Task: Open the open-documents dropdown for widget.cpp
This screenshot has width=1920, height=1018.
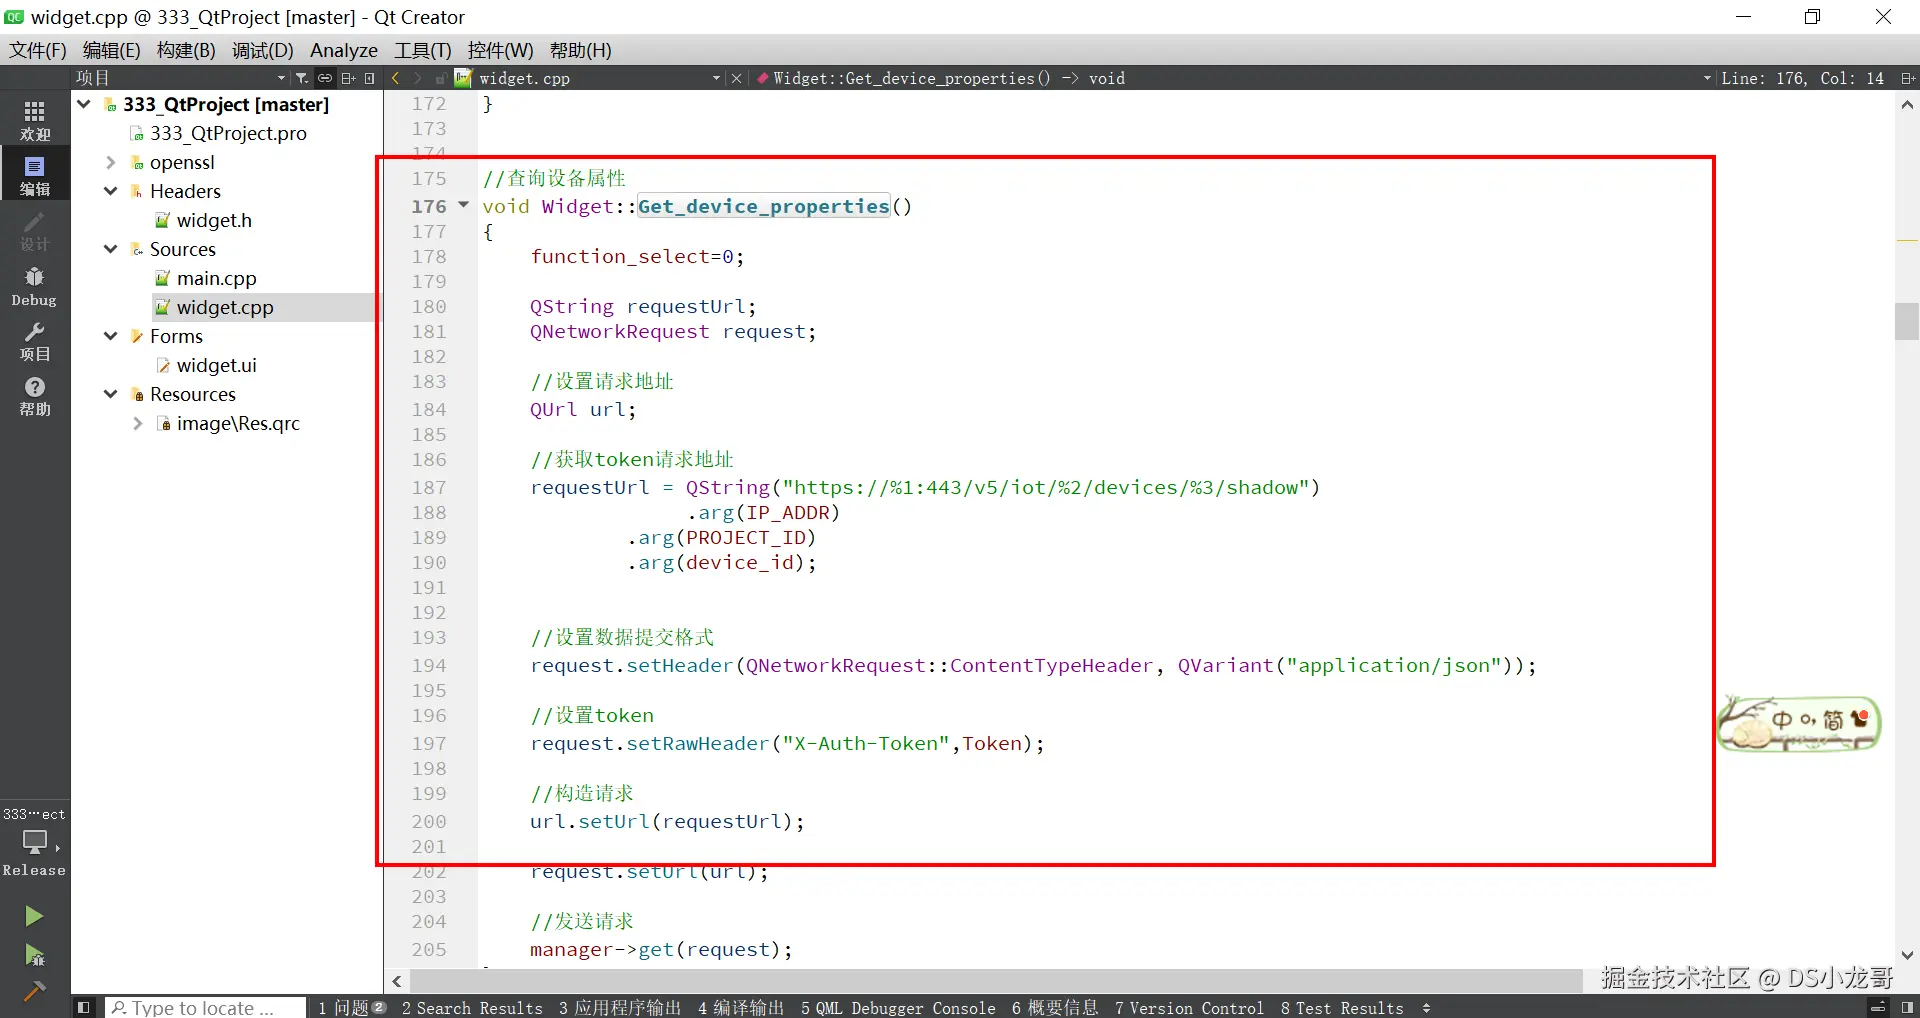Action: (x=716, y=78)
